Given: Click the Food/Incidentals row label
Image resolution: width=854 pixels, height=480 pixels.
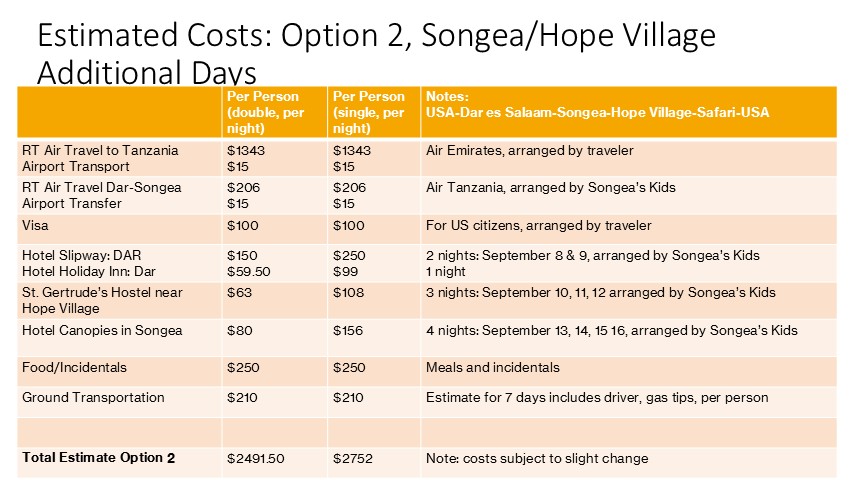Looking at the screenshot, I should coord(75,368).
